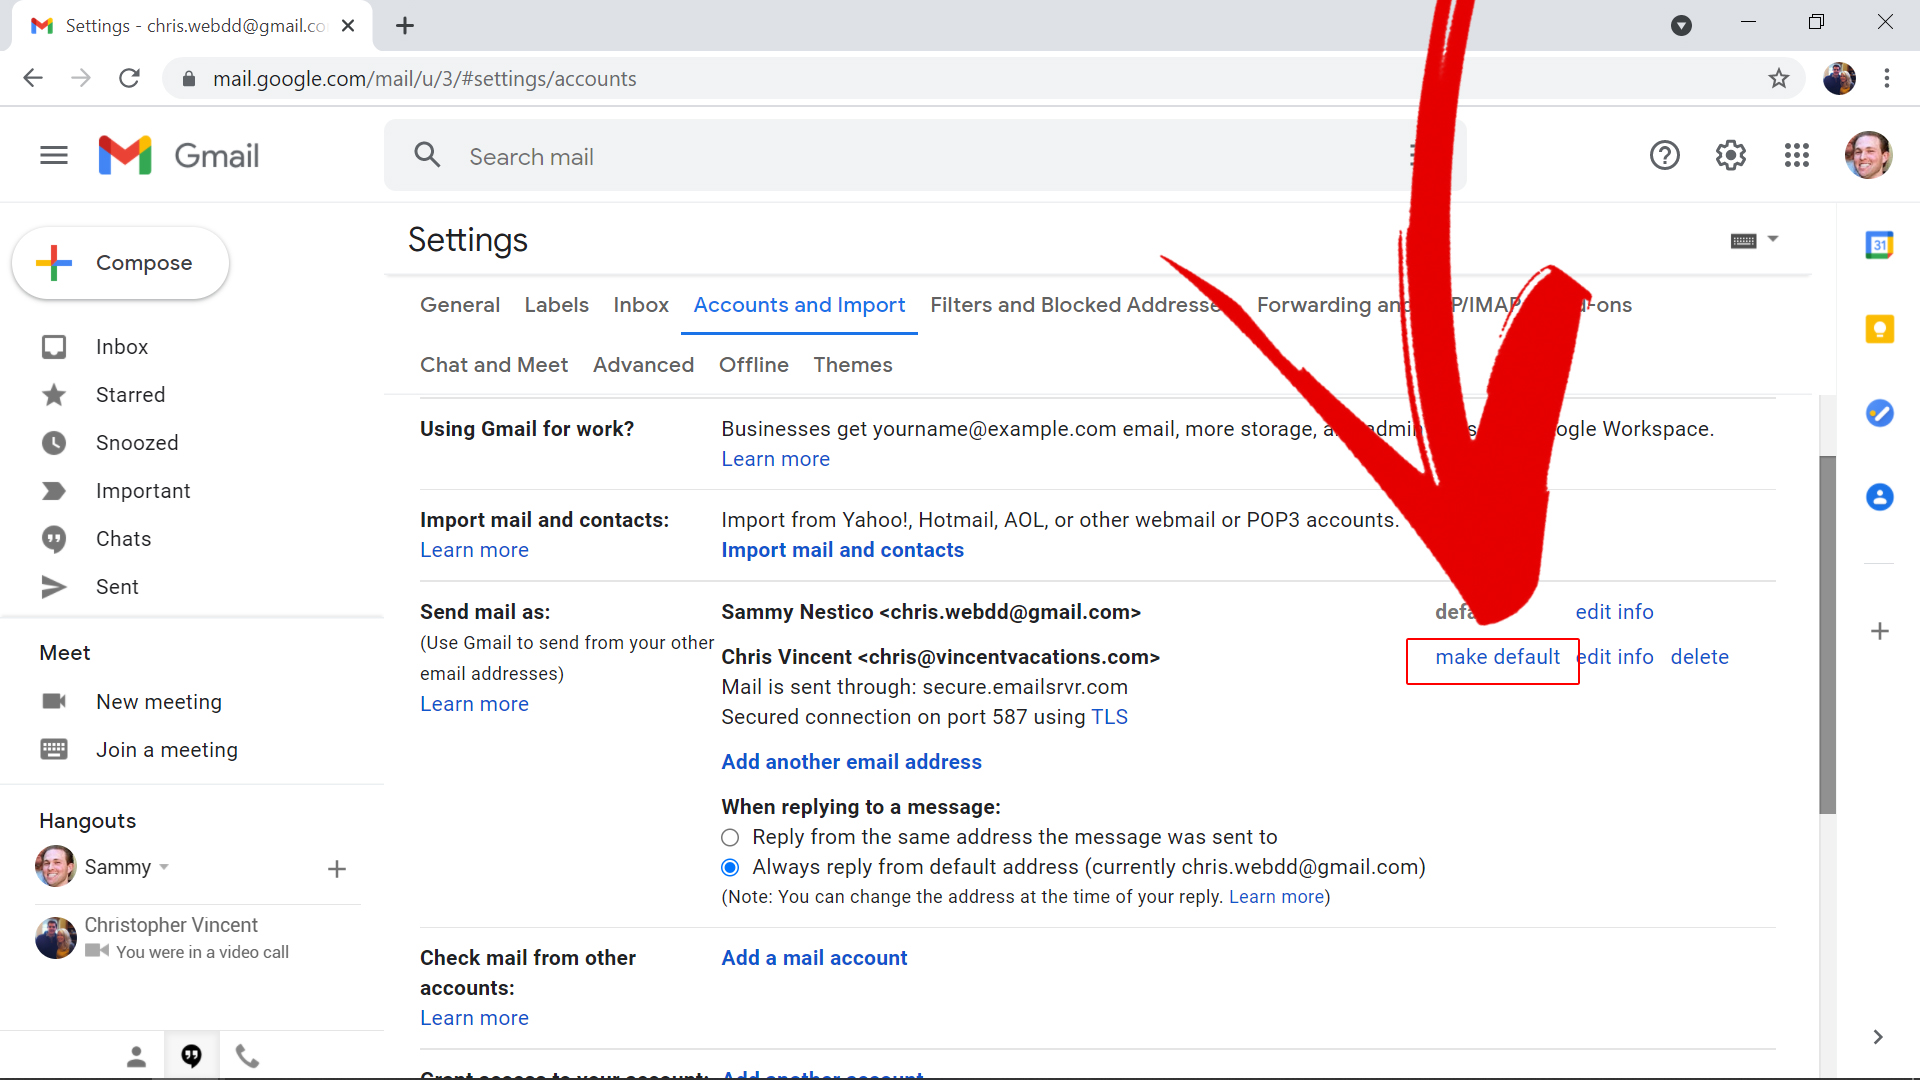
Task: Switch to Advanced settings tab
Action: 643,365
